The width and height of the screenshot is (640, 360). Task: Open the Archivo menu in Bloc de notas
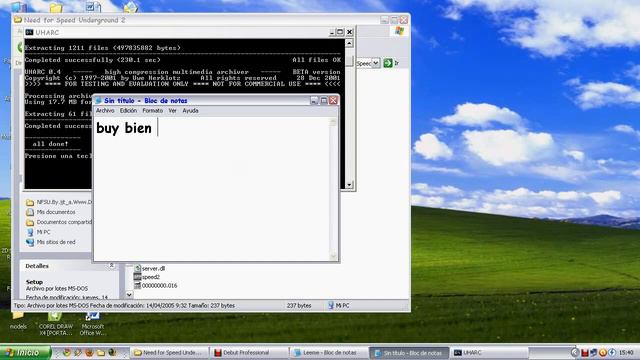tap(105, 111)
